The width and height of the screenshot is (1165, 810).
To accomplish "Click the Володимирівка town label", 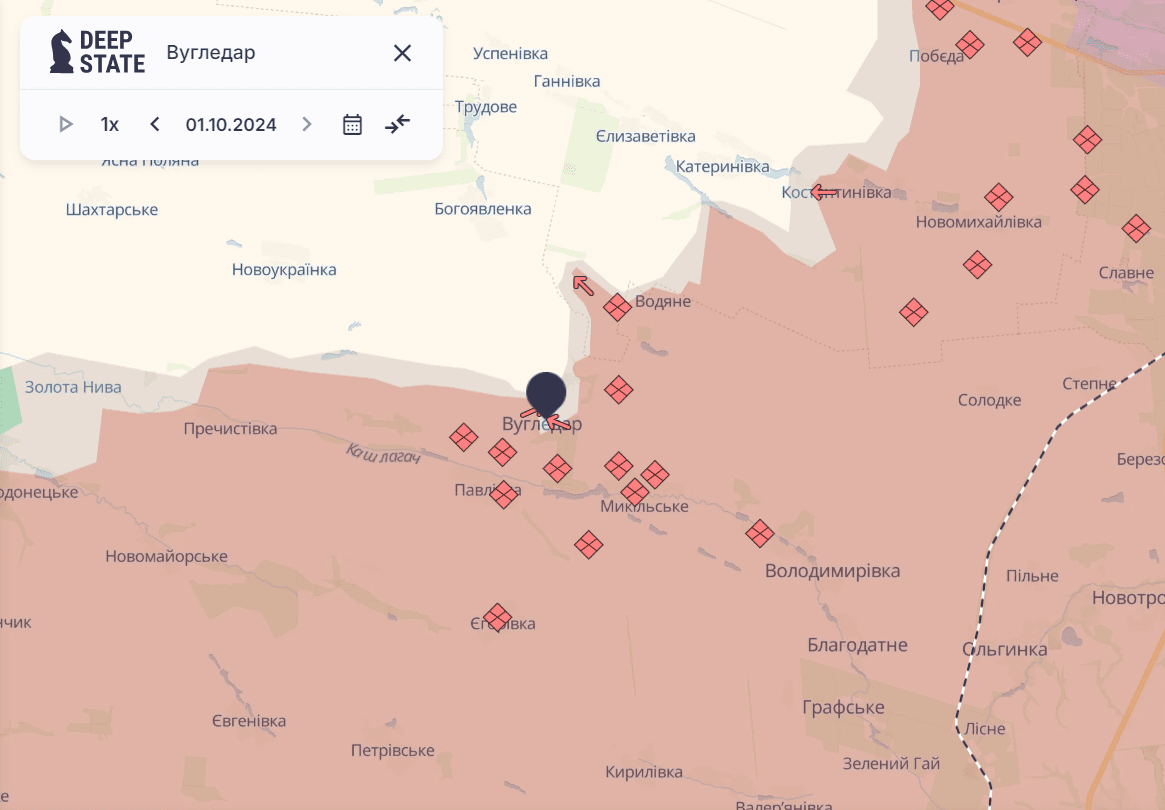I will click(x=832, y=571).
